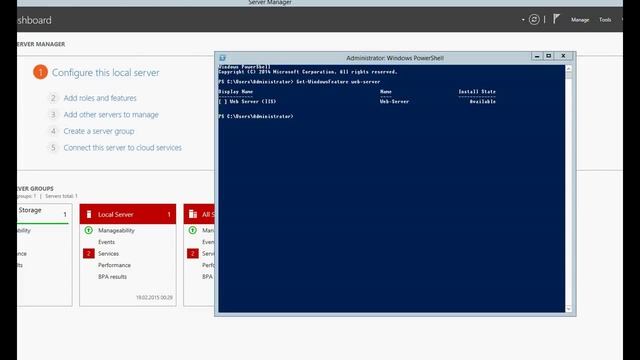Image resolution: width=640 pixels, height=360 pixels.
Task: Open the Local Server tile header
Action: click(x=128, y=214)
